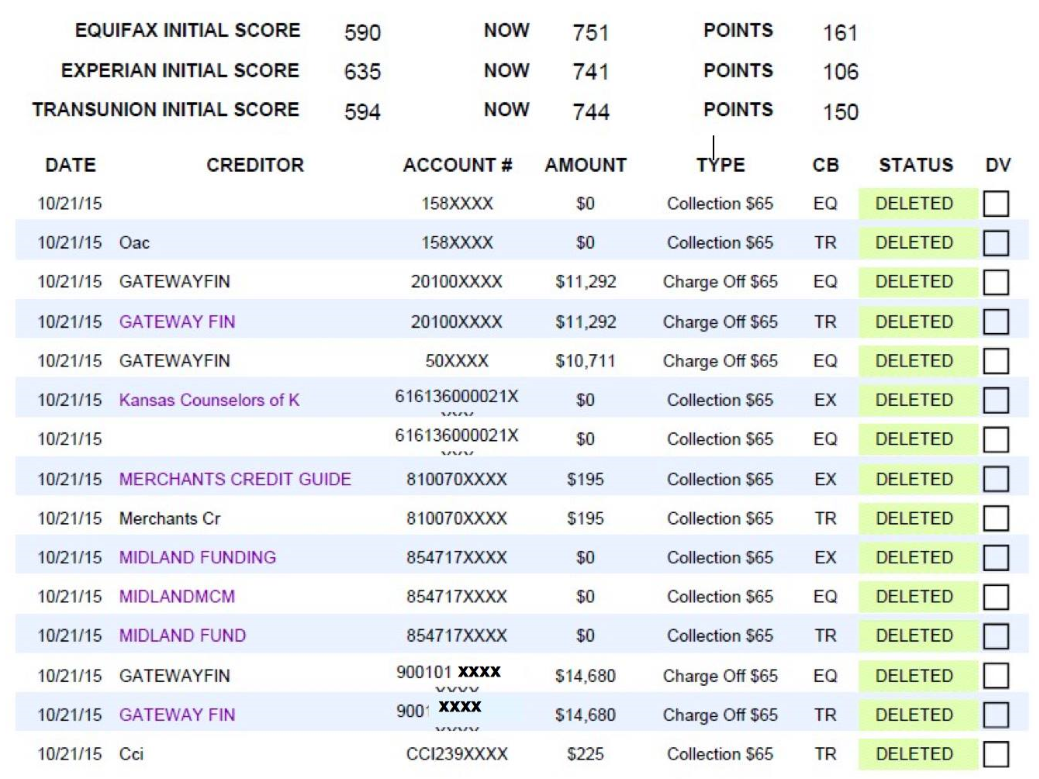Select the Experian initial score 635
The image size is (1039, 779).
[362, 72]
